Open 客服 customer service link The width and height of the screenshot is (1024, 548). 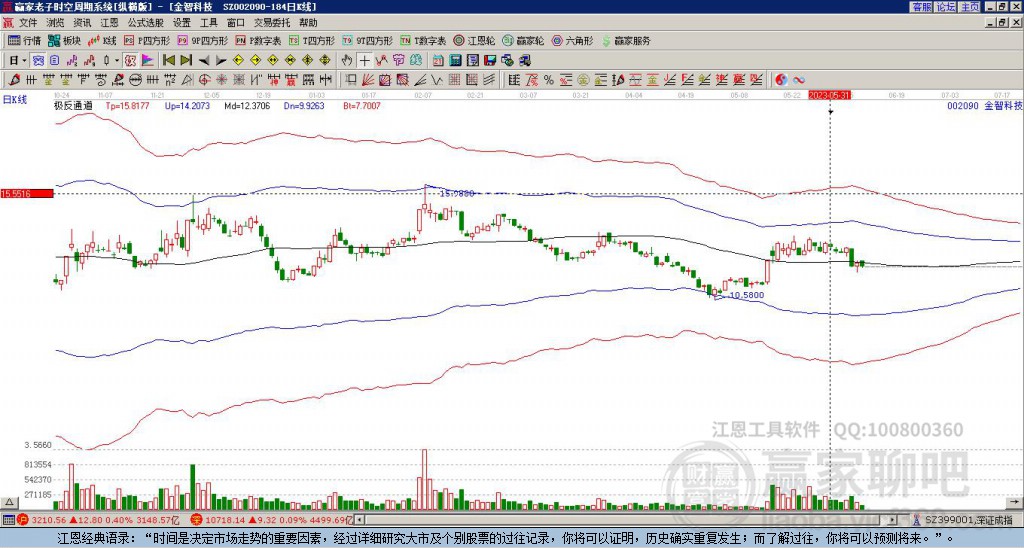pyautogui.click(x=921, y=7)
